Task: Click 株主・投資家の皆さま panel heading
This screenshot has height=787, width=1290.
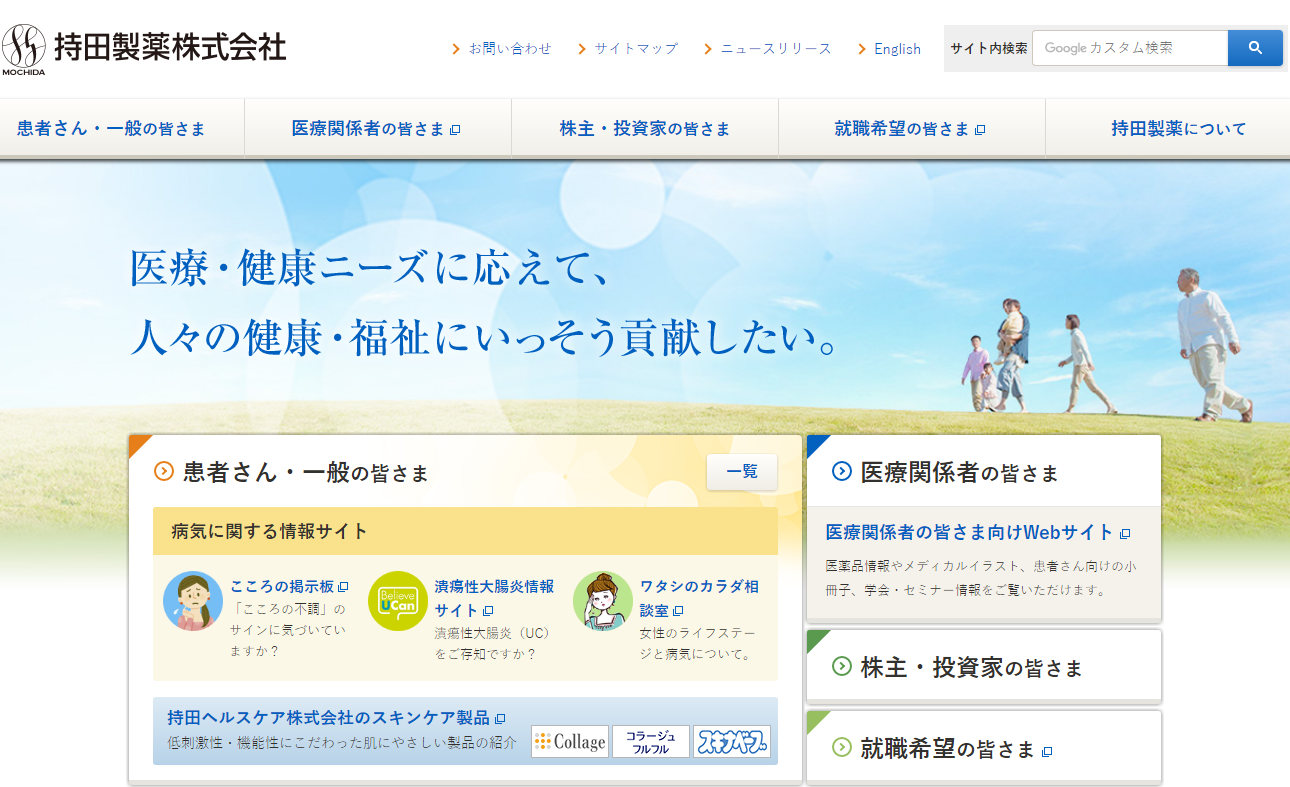Action: click(x=972, y=667)
